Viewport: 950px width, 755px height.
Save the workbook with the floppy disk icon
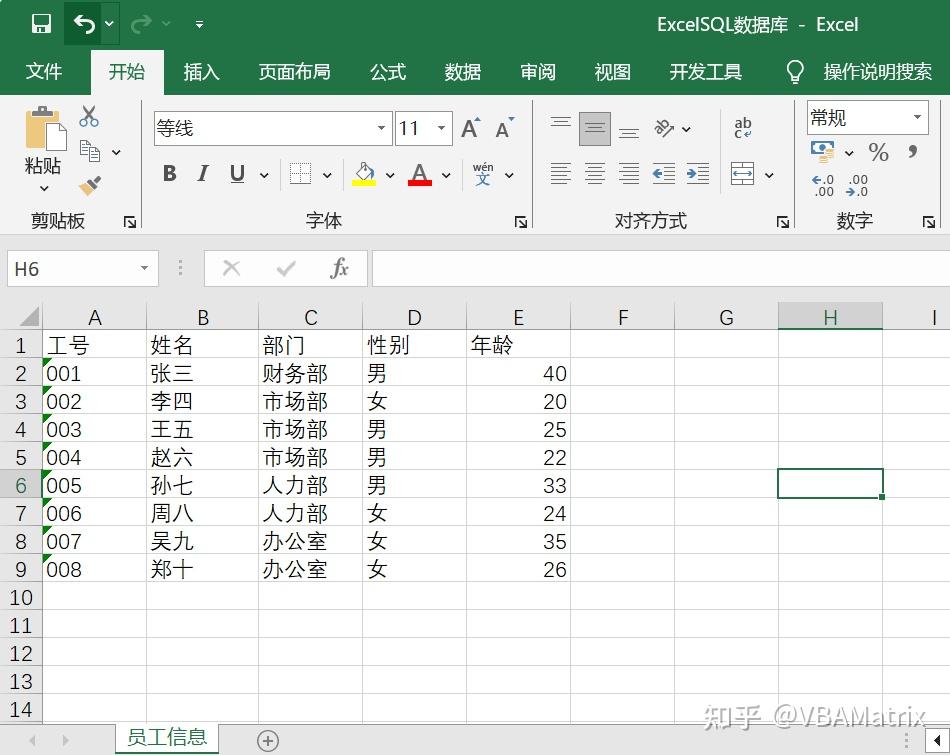pos(41,24)
